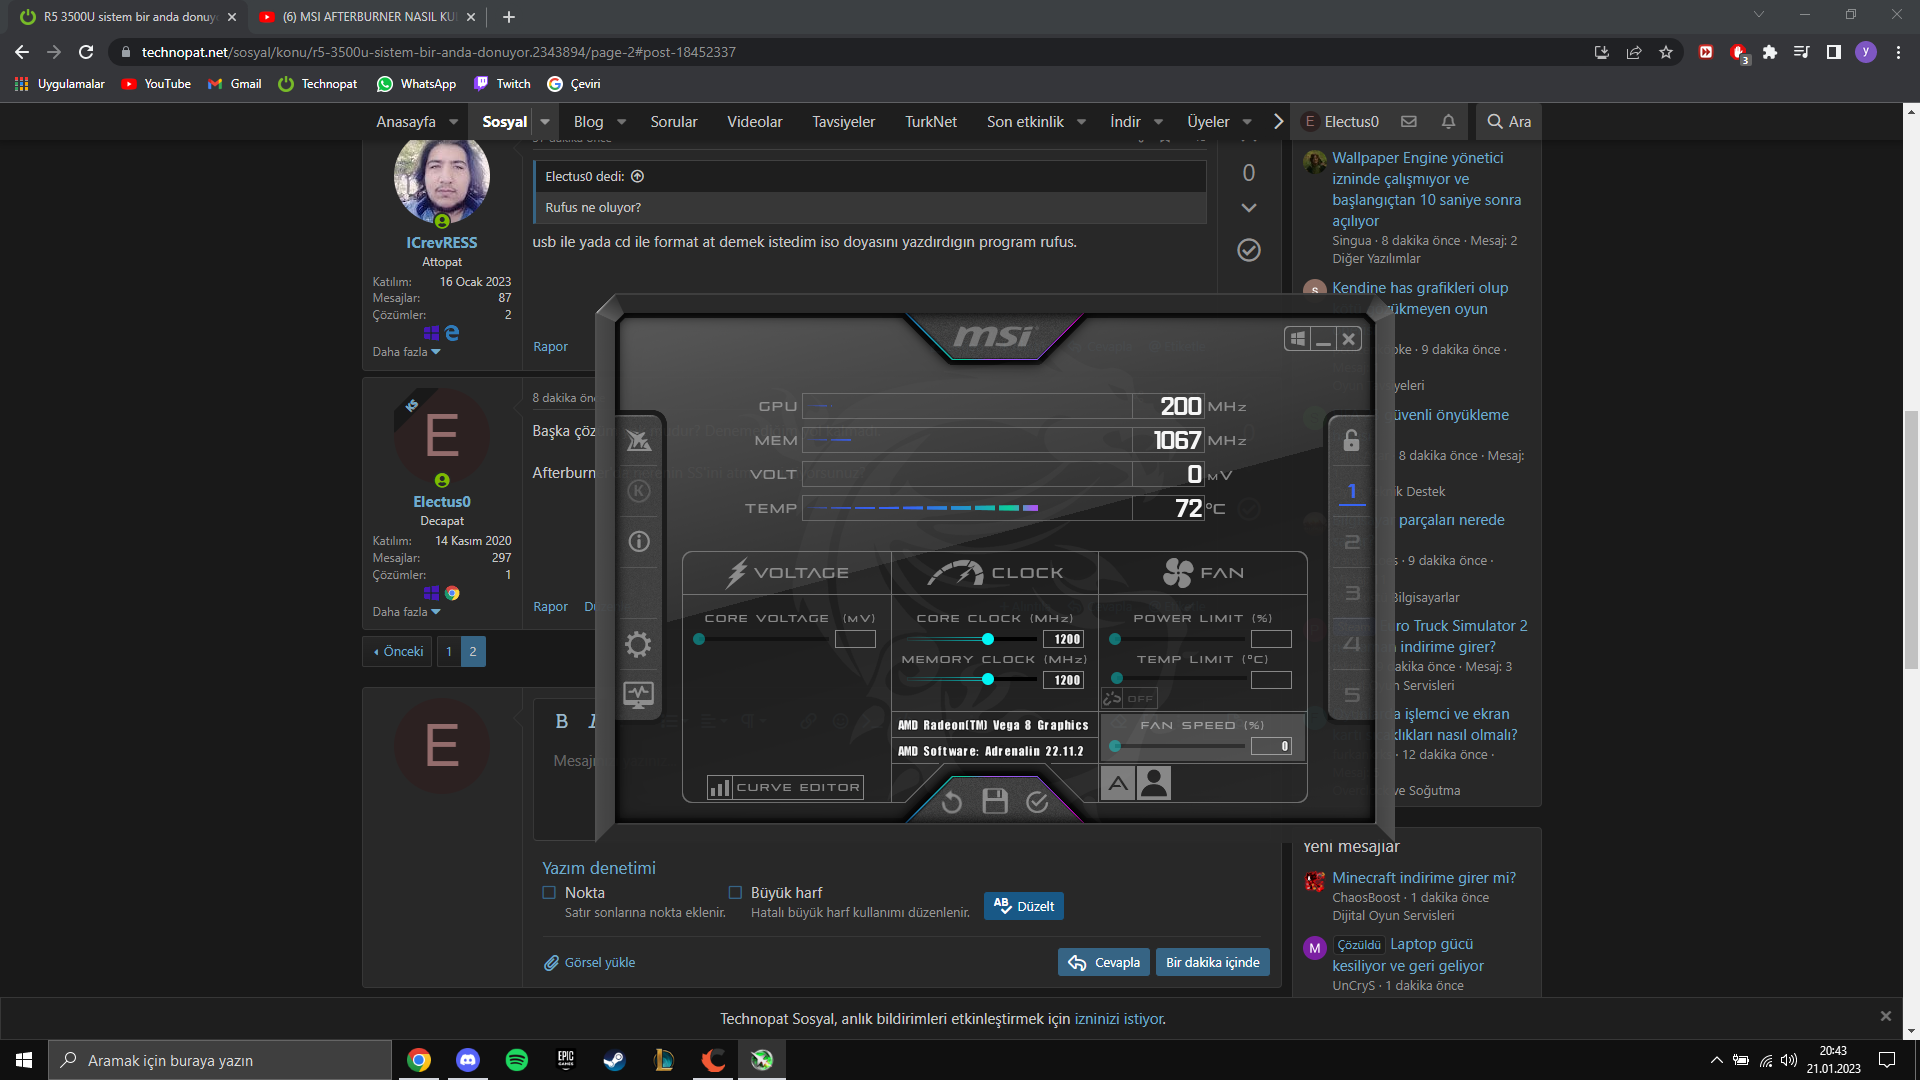Enable the Büyük harf checkbox
1920x1080 pixels.
point(735,893)
